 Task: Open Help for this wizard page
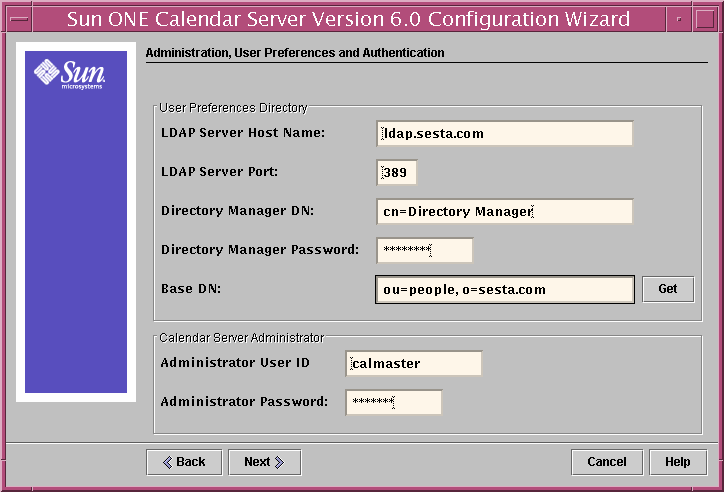(x=678, y=462)
